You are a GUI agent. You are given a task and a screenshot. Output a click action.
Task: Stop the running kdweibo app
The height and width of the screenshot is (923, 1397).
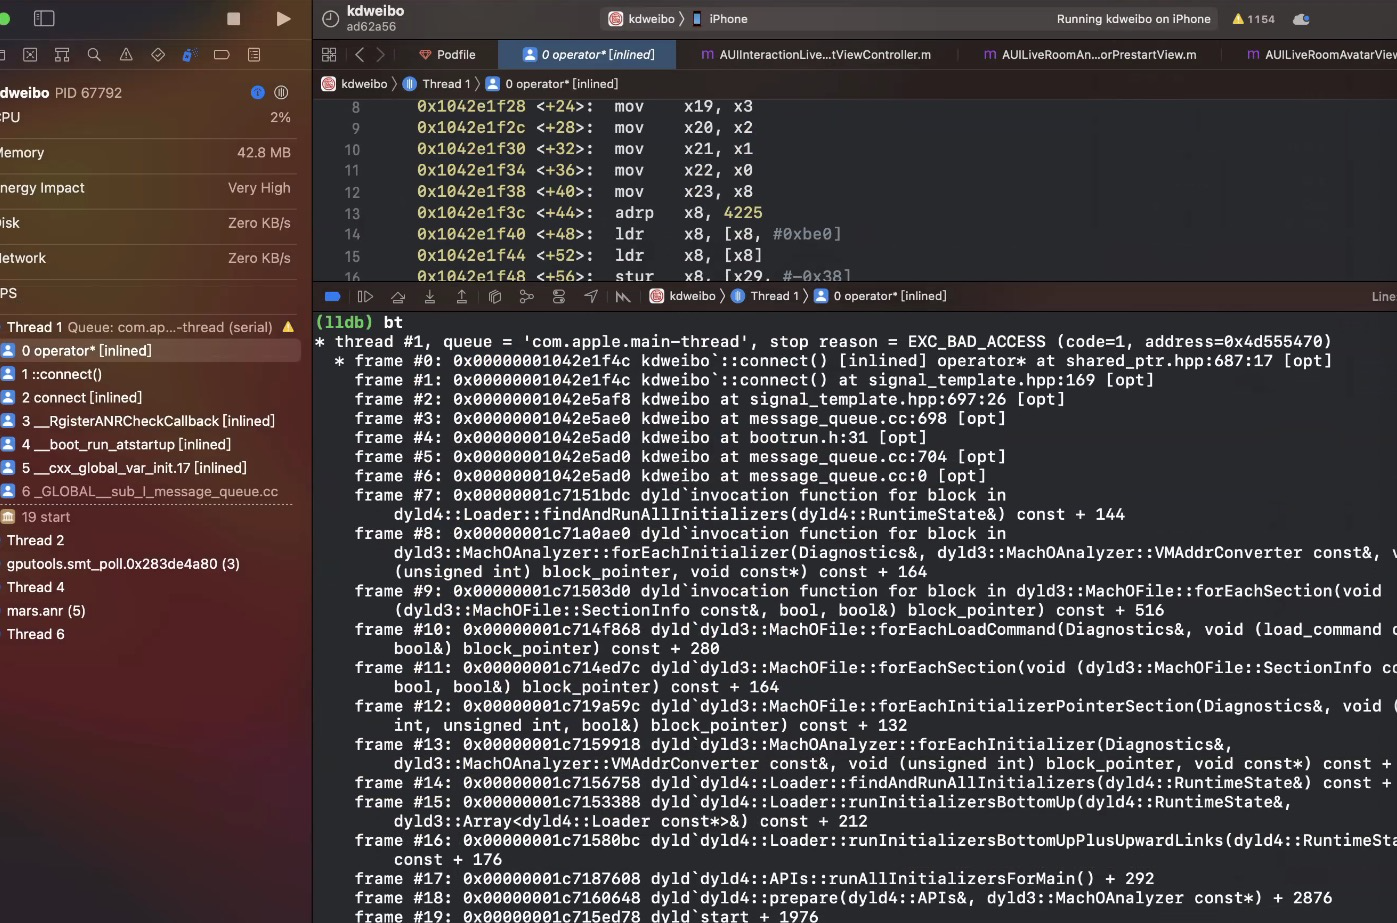(234, 18)
